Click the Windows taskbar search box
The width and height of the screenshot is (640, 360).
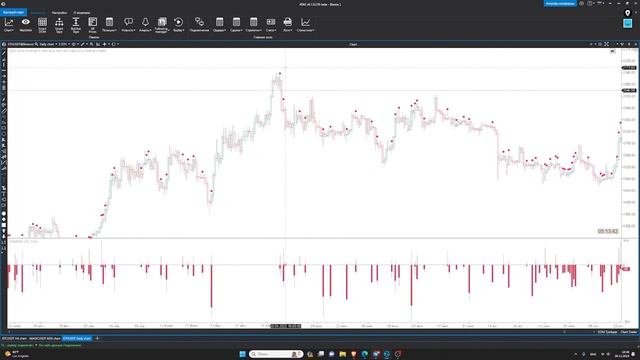click(276, 354)
